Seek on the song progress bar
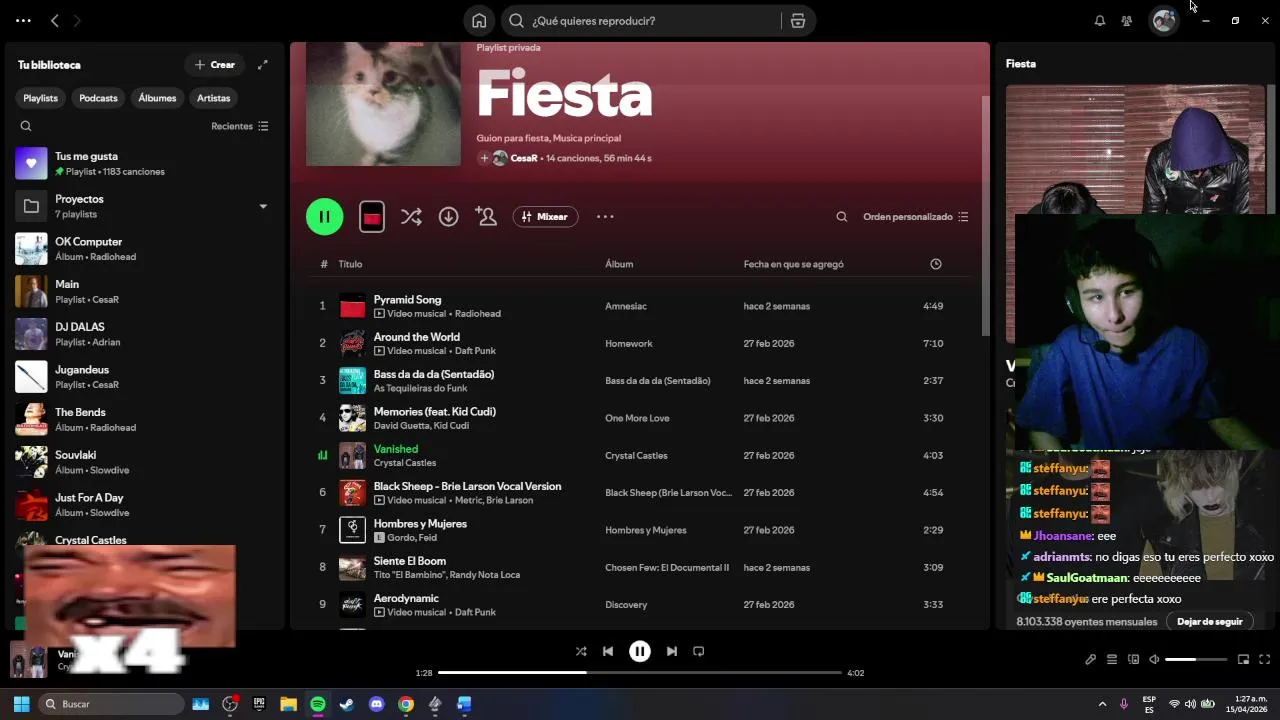 (x=640, y=673)
